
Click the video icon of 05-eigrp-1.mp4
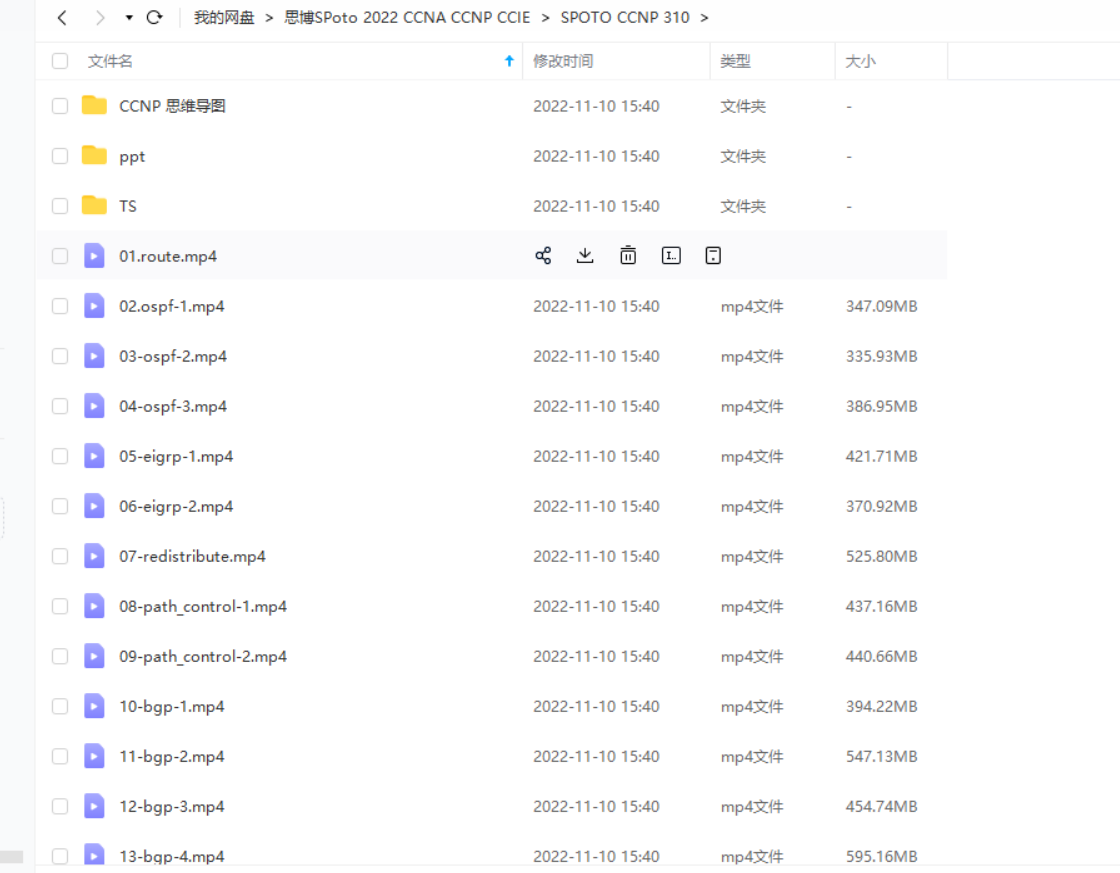(x=94, y=455)
